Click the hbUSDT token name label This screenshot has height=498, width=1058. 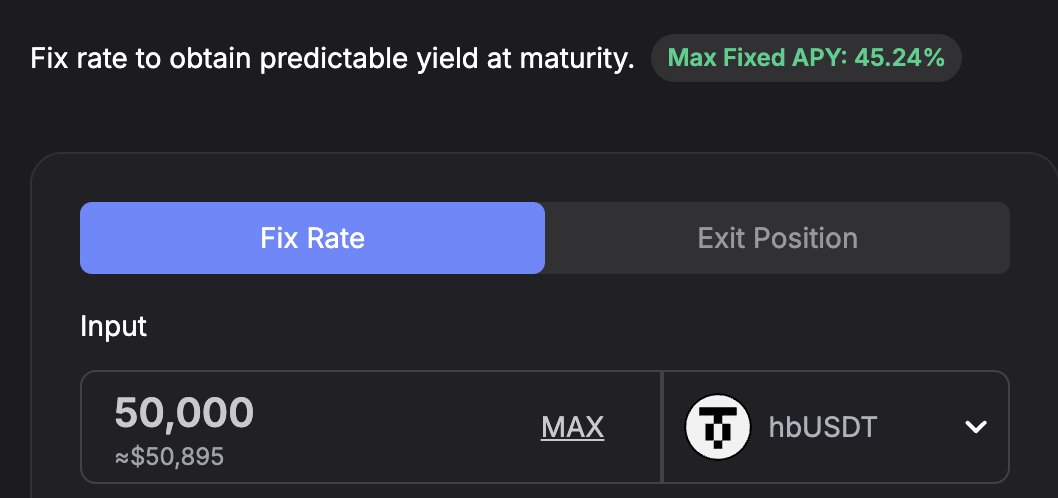[x=823, y=427]
